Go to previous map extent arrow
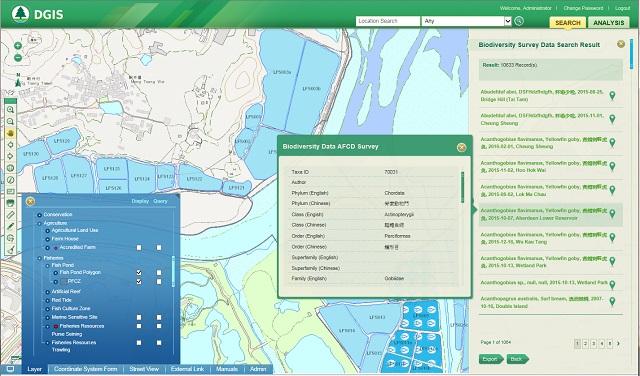The height and width of the screenshot is (376, 640). (x=11, y=145)
